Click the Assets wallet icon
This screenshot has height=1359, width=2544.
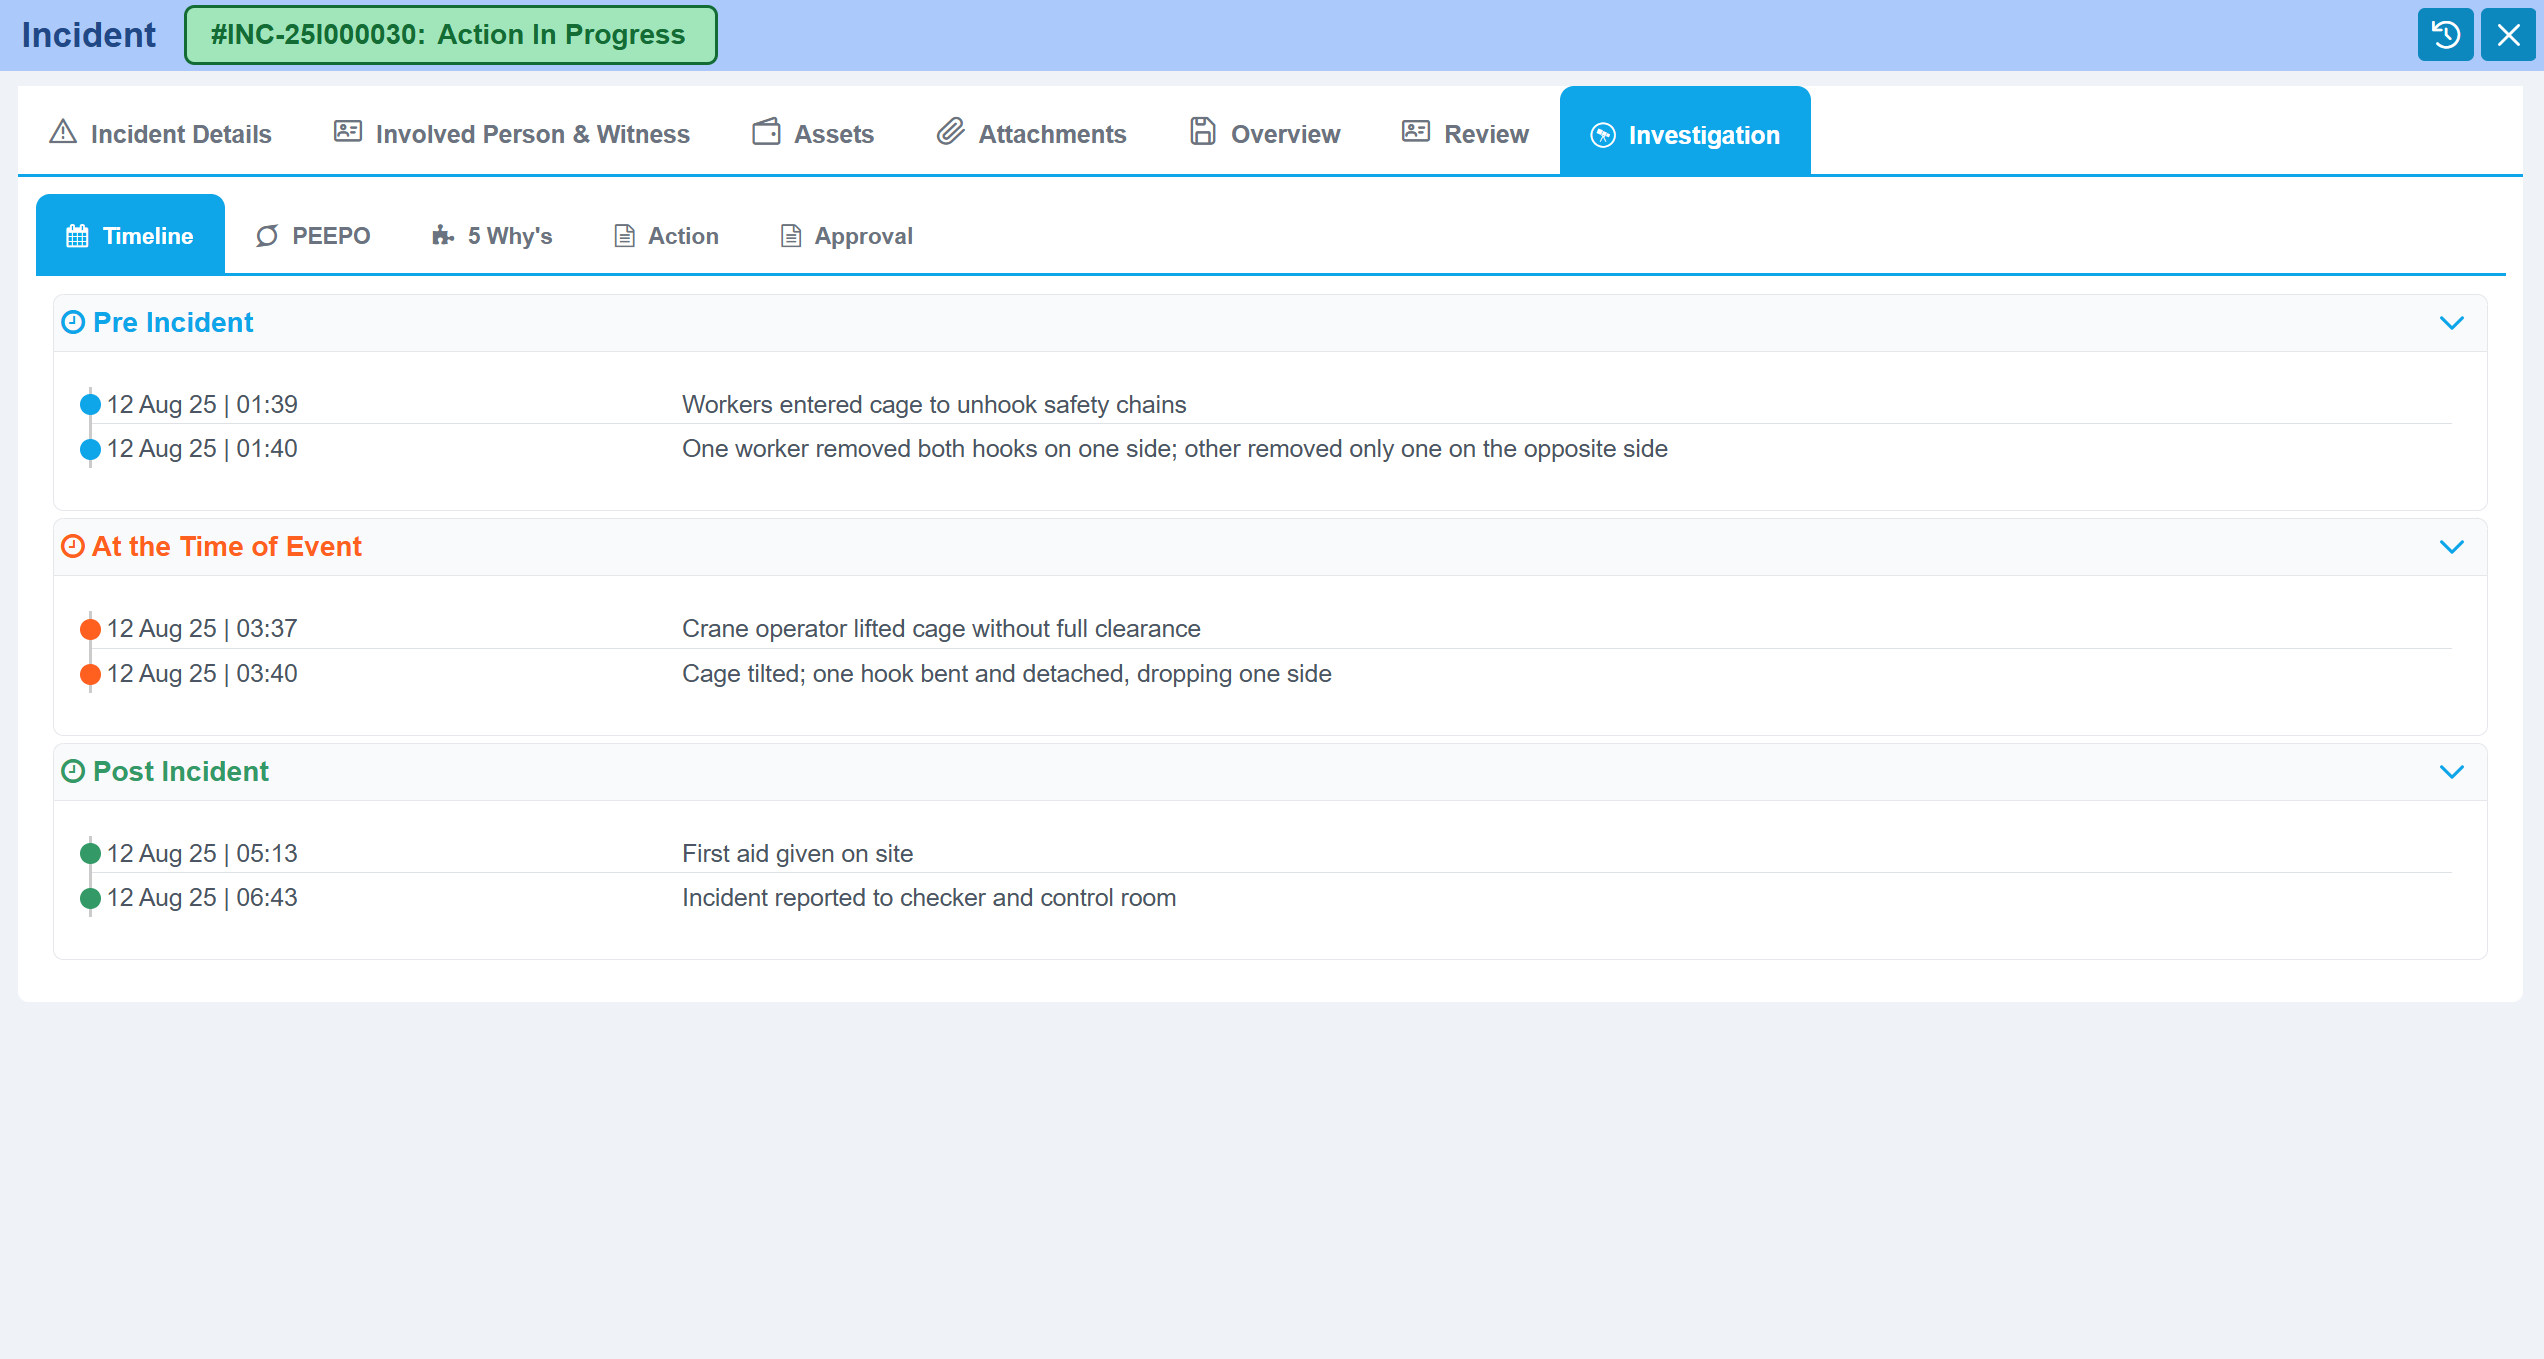tap(766, 132)
